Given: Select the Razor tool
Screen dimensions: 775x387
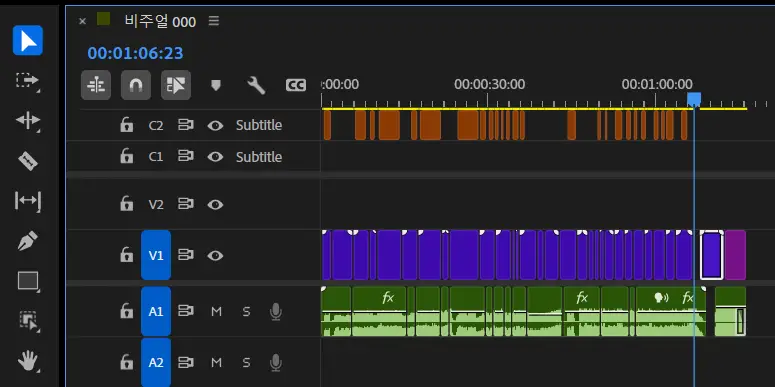Looking at the screenshot, I should [x=28, y=161].
